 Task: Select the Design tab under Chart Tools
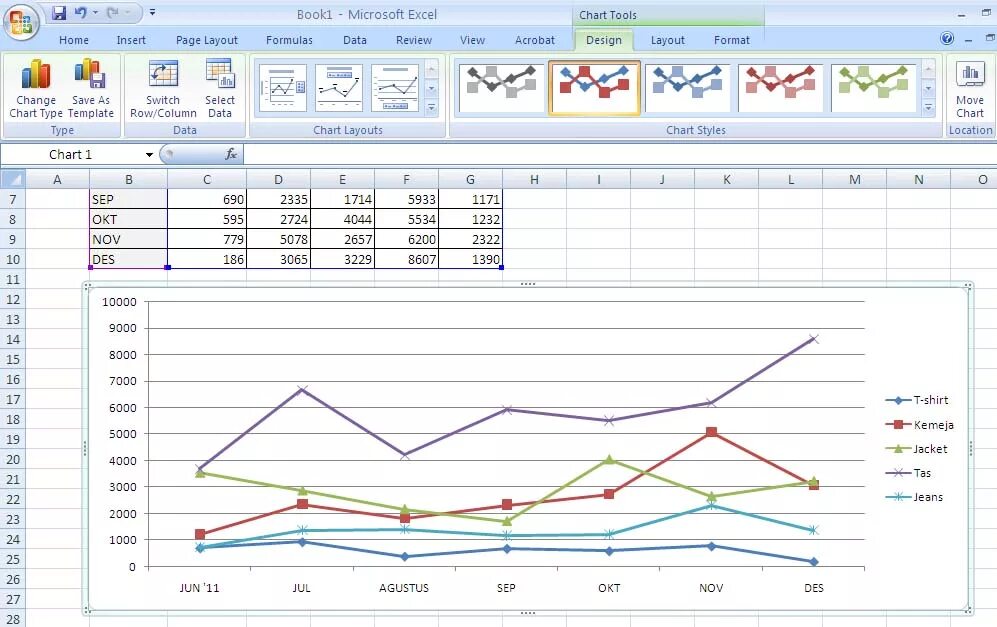click(604, 40)
